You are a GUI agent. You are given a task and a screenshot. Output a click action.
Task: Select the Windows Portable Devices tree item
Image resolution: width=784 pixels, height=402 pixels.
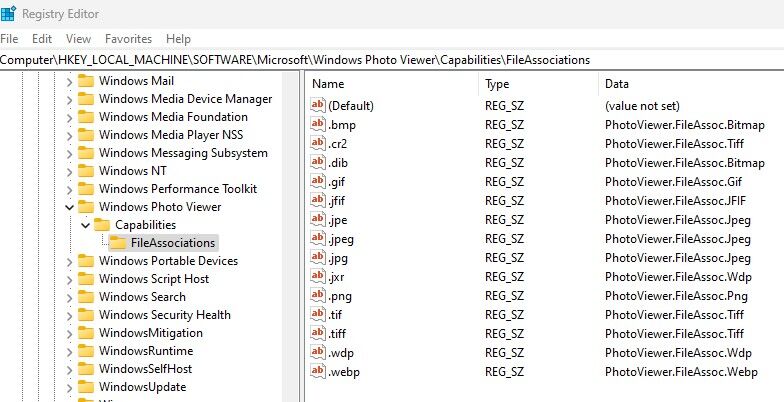coord(168,261)
